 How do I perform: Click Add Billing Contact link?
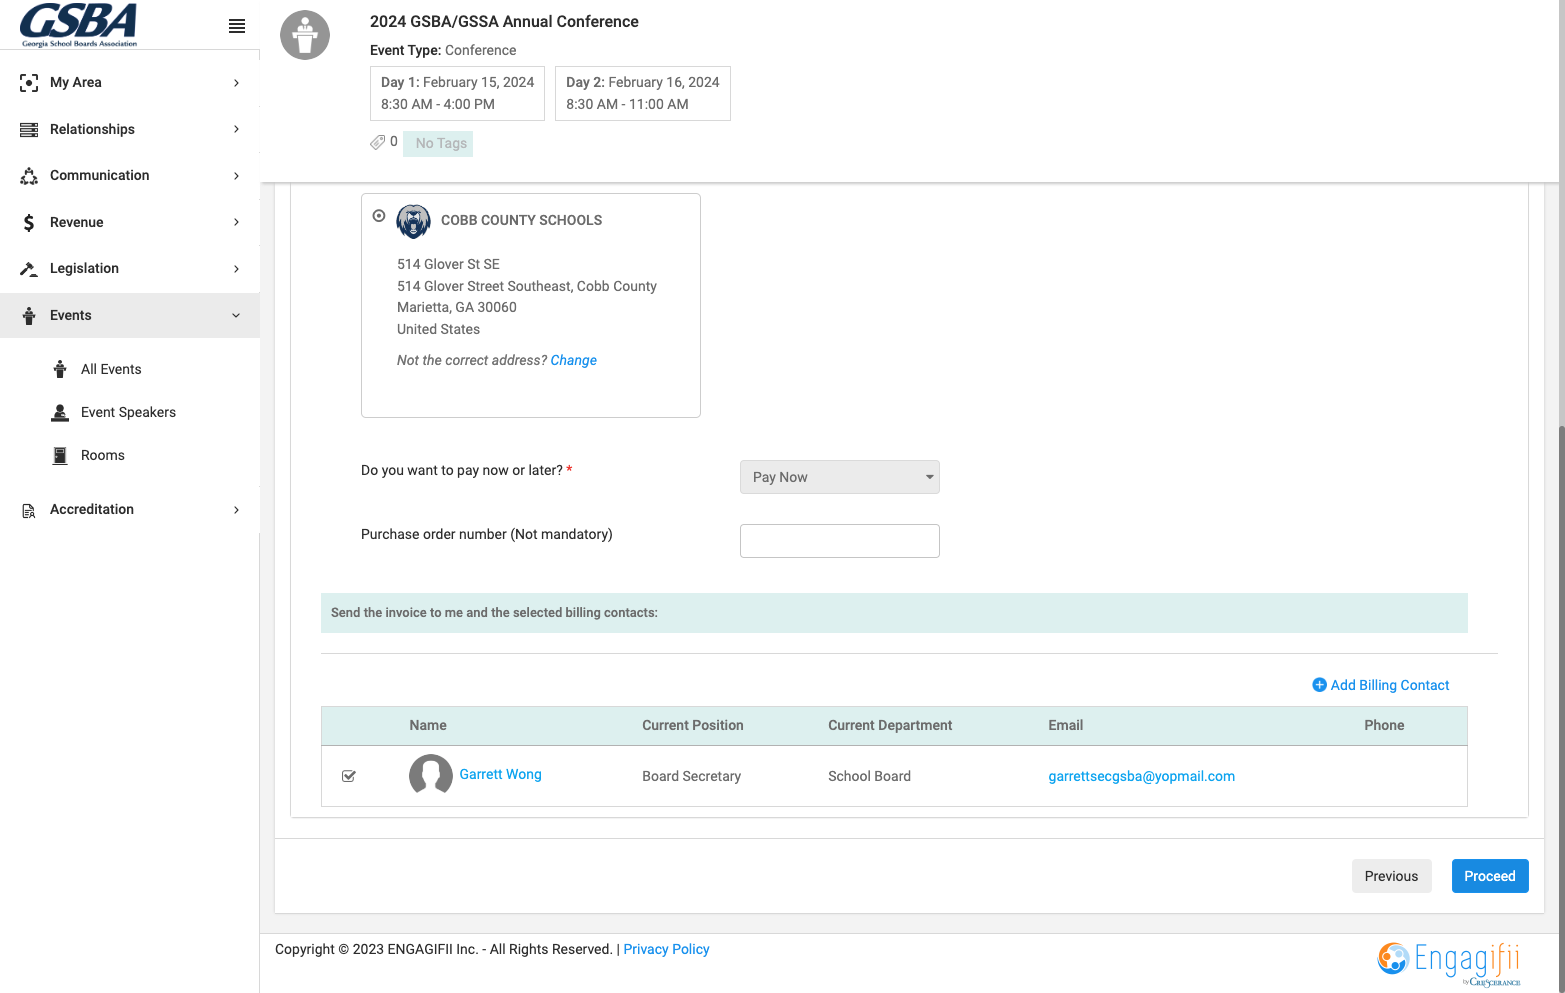pyautogui.click(x=1381, y=685)
